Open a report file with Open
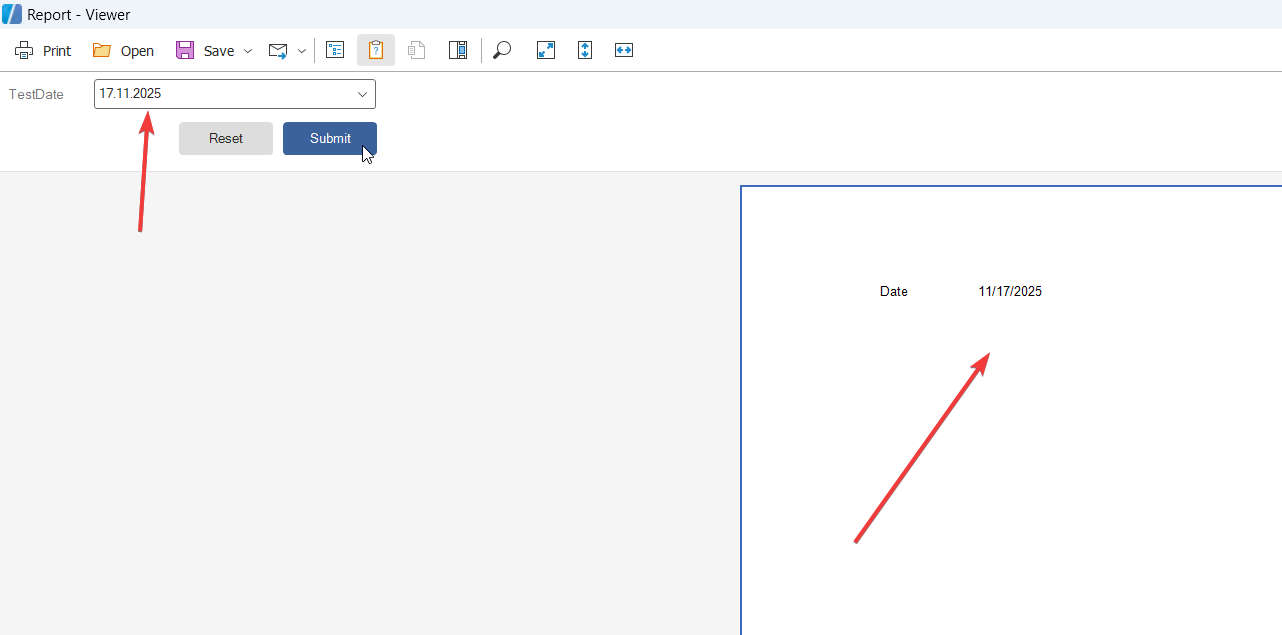This screenshot has width=1282, height=635. [x=123, y=51]
